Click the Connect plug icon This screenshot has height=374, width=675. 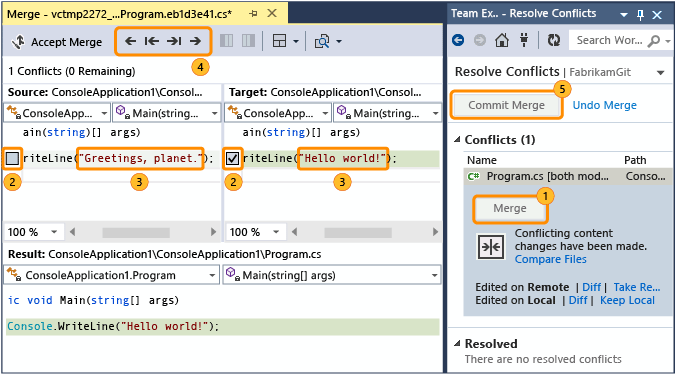point(524,40)
